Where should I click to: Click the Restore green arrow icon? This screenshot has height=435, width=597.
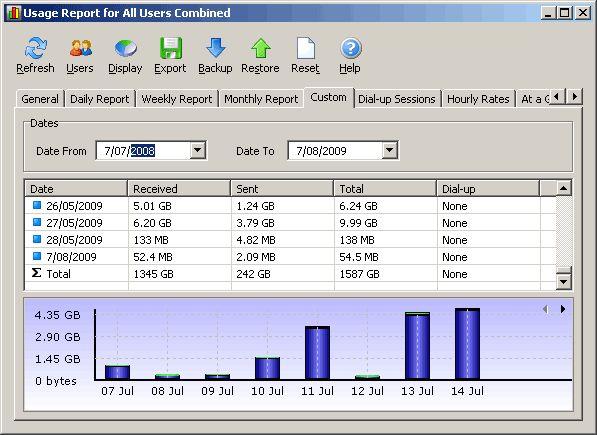(x=261, y=48)
